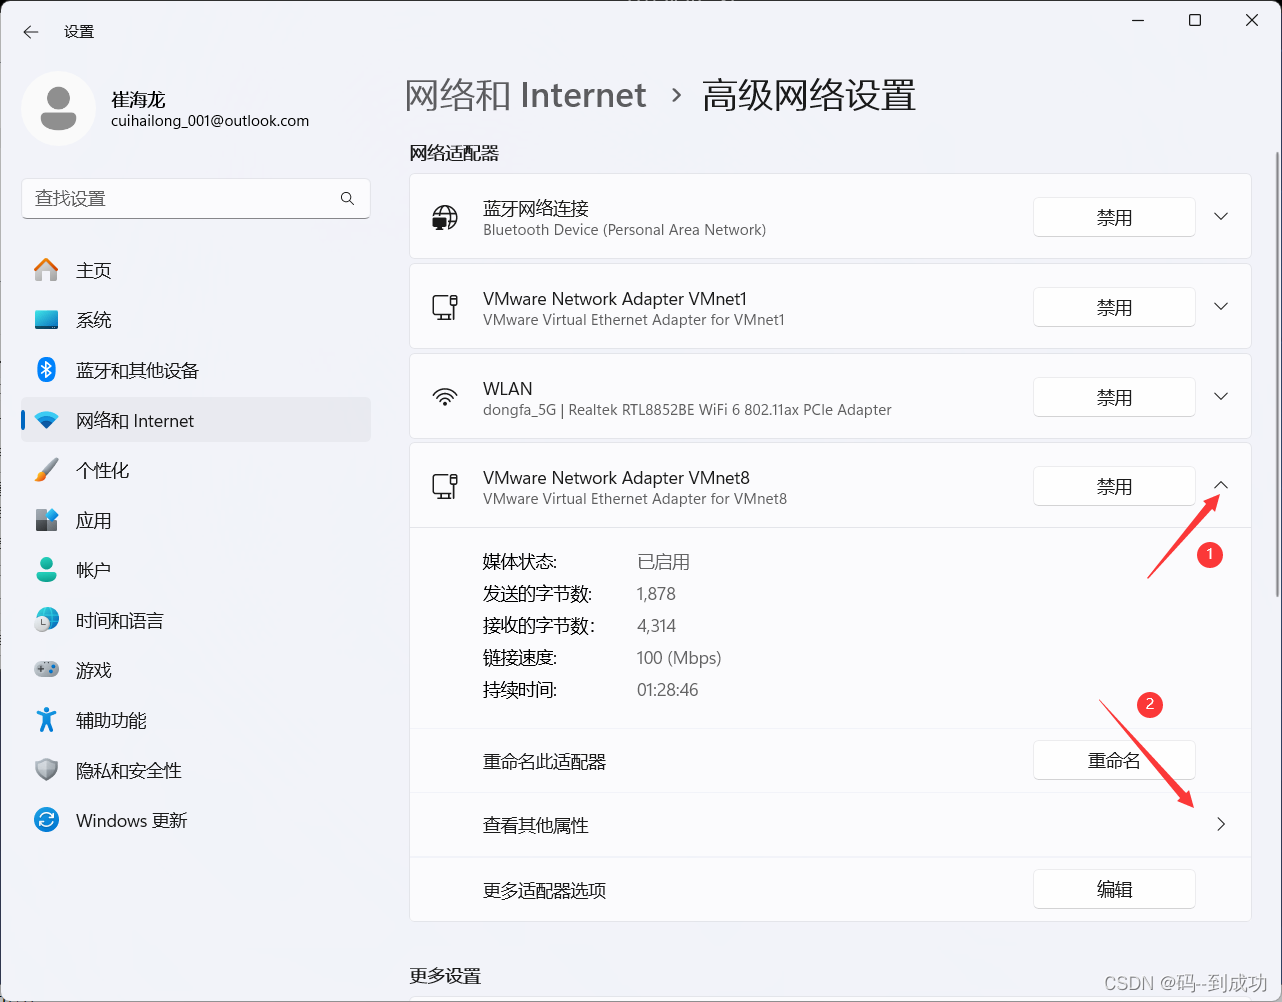Click the WLAN Wi-Fi adapter icon

(445, 397)
